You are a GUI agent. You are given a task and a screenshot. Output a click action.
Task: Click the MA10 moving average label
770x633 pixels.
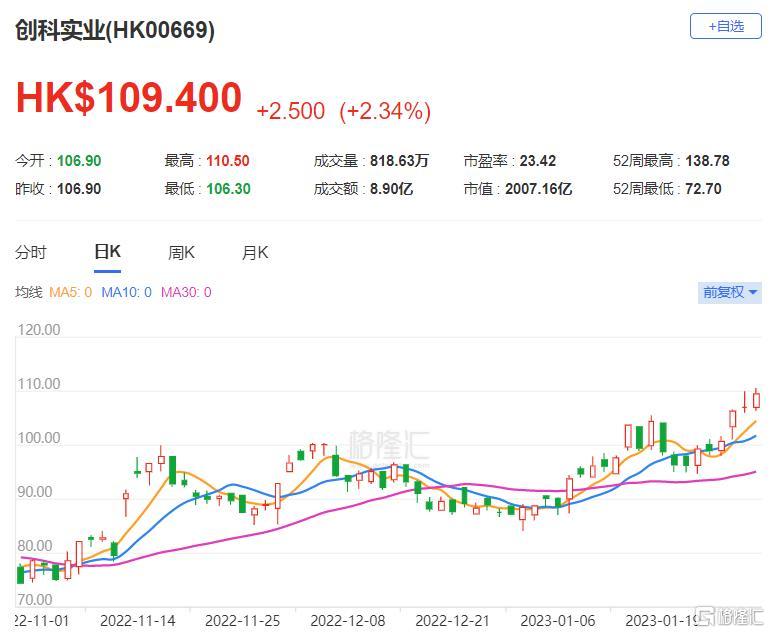126,293
